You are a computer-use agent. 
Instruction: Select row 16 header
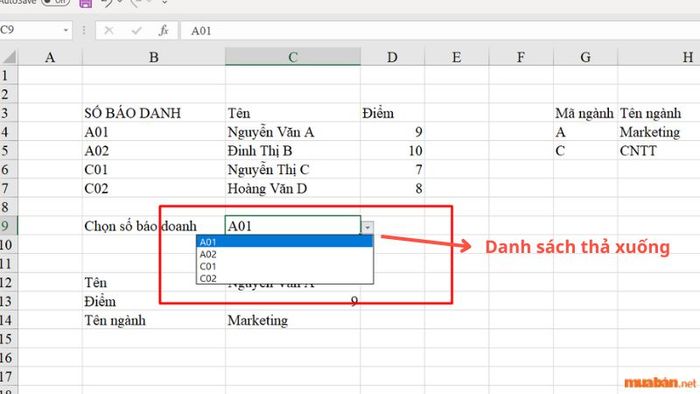point(8,357)
